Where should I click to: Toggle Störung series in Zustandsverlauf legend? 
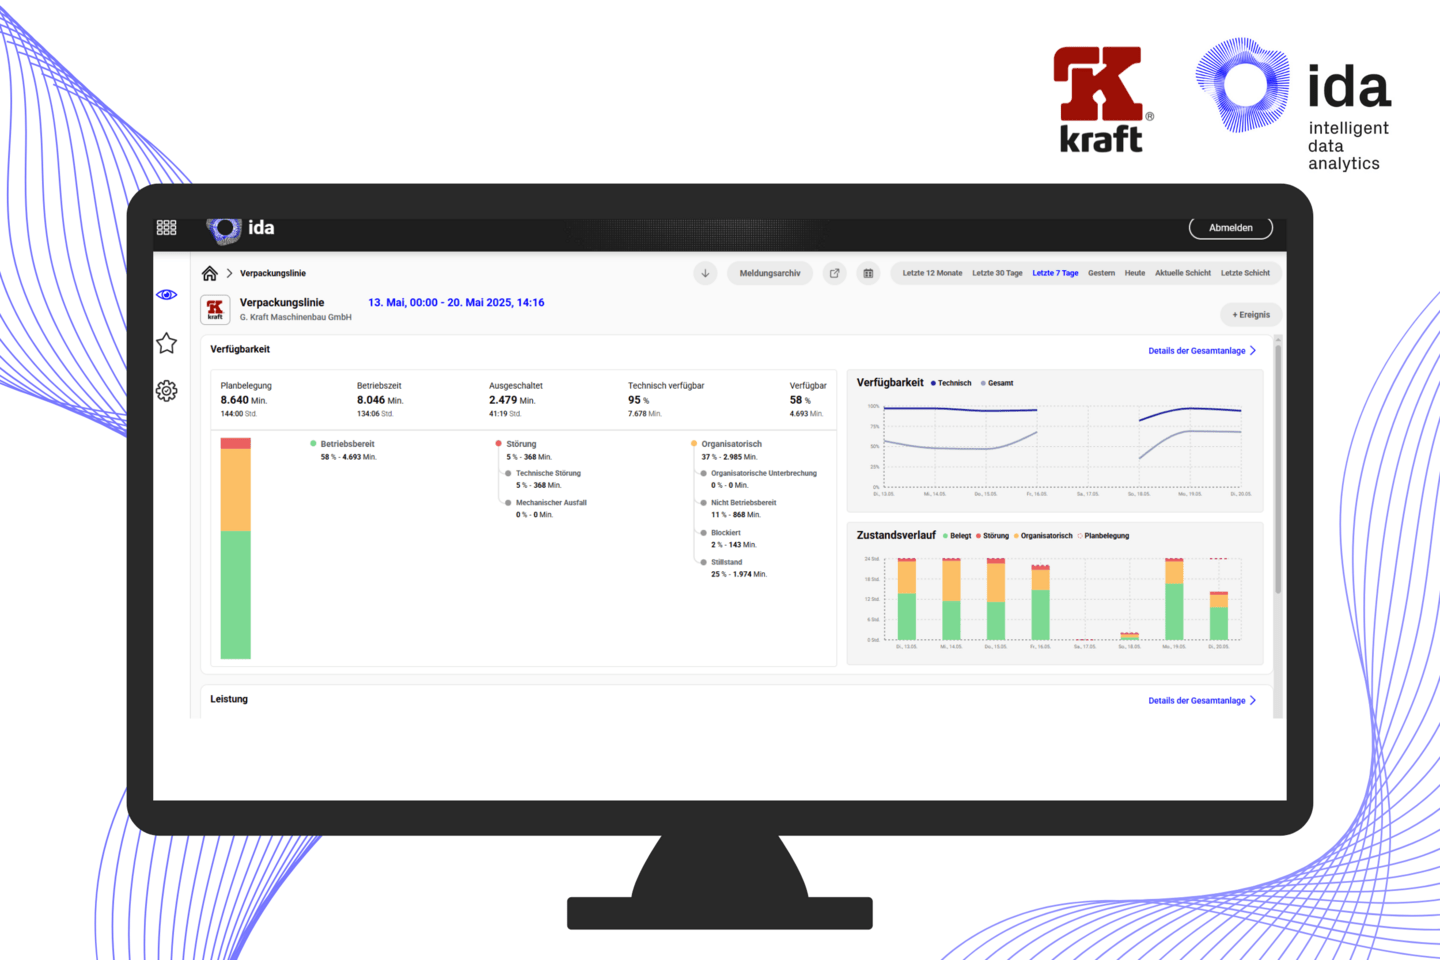click(x=992, y=536)
